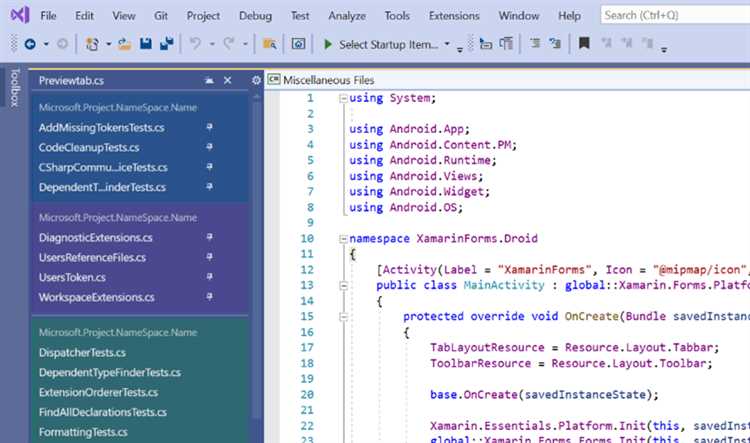
Task: Expand the Select Startup Item dropdown arrow
Action: coord(447,44)
